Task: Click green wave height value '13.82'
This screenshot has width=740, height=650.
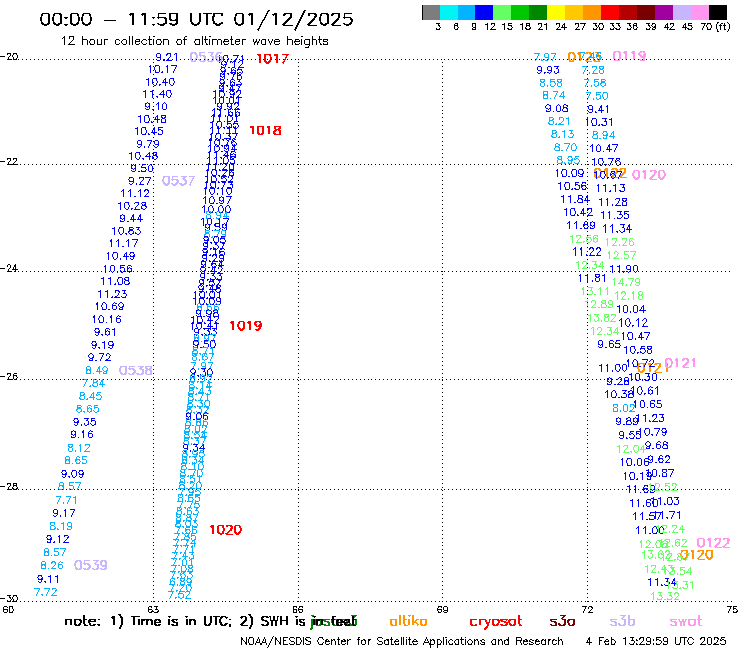Action: (x=602, y=318)
